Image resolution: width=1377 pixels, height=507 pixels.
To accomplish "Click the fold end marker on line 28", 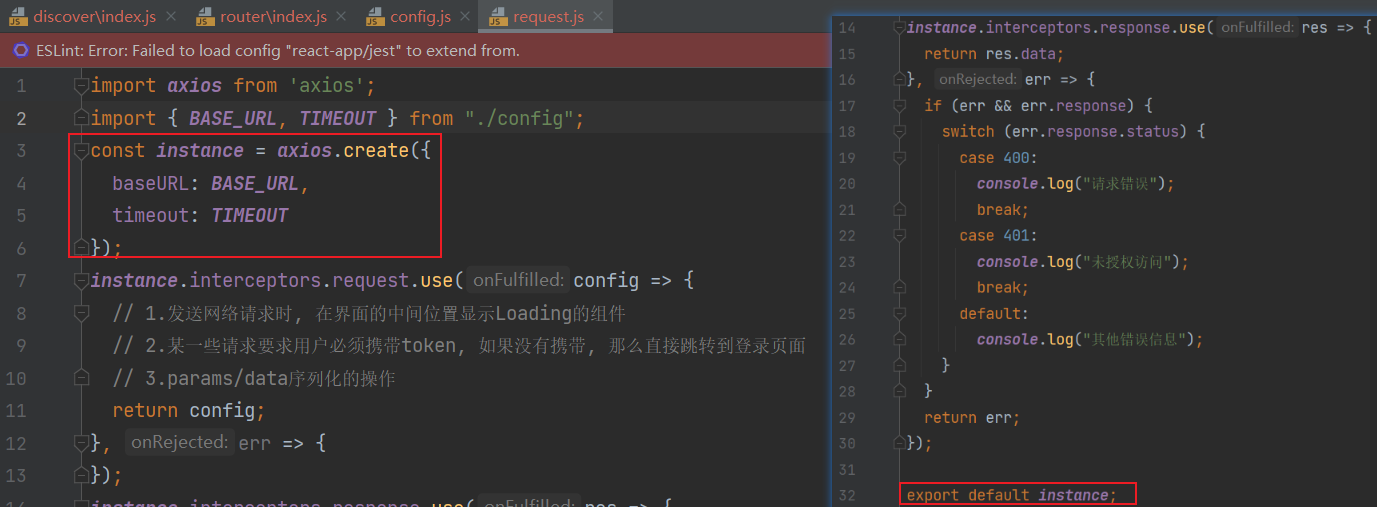I will click(898, 391).
